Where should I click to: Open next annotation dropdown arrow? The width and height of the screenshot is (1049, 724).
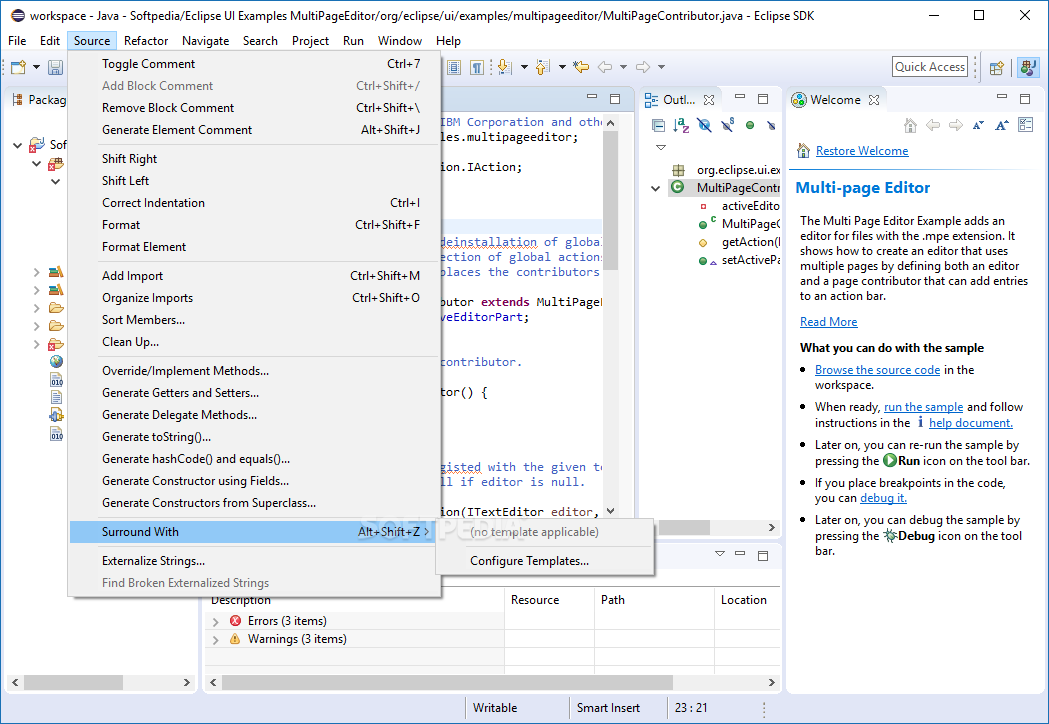tap(524, 67)
